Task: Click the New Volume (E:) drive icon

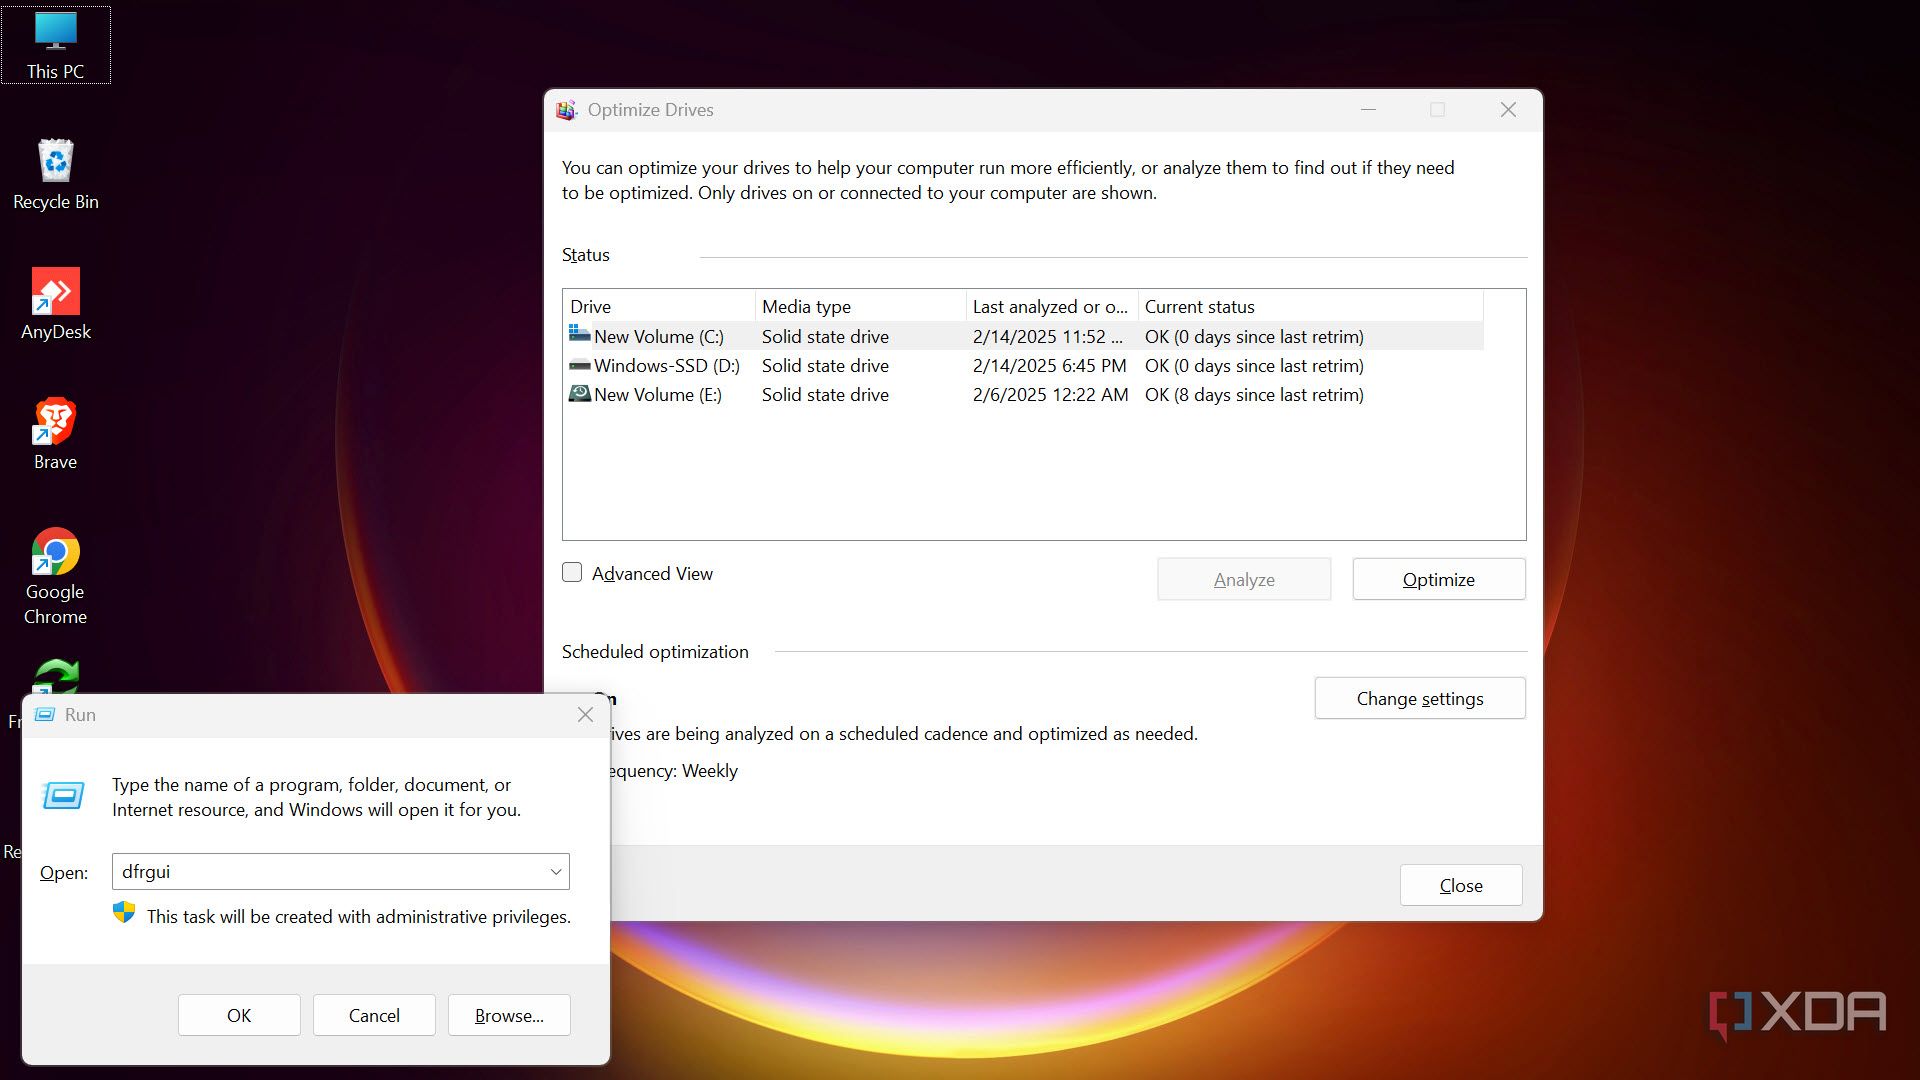Action: 580,393
